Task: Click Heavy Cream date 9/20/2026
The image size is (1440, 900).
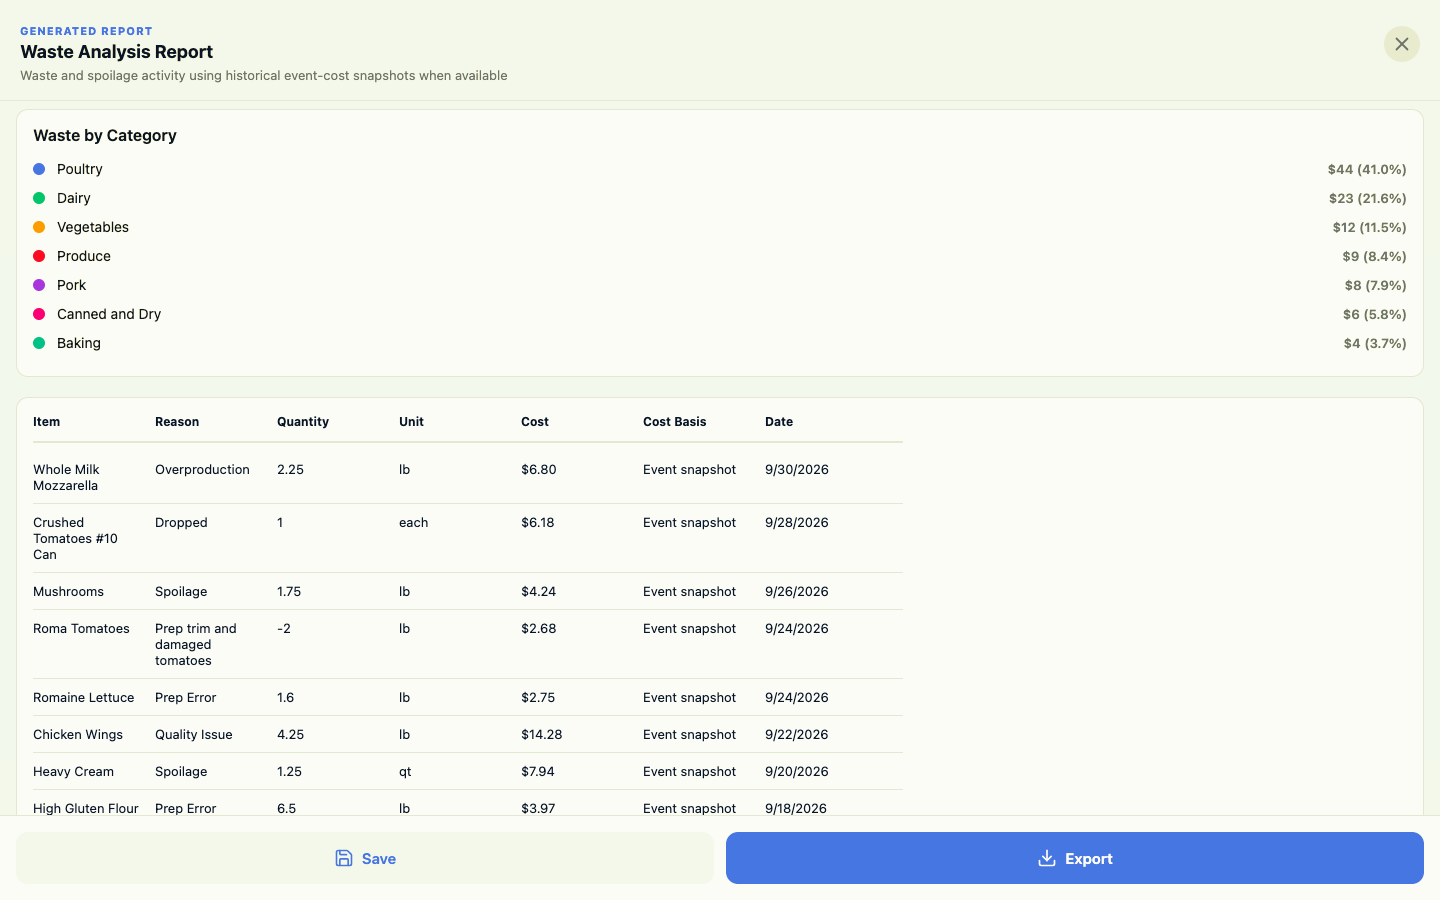Action: point(797,771)
